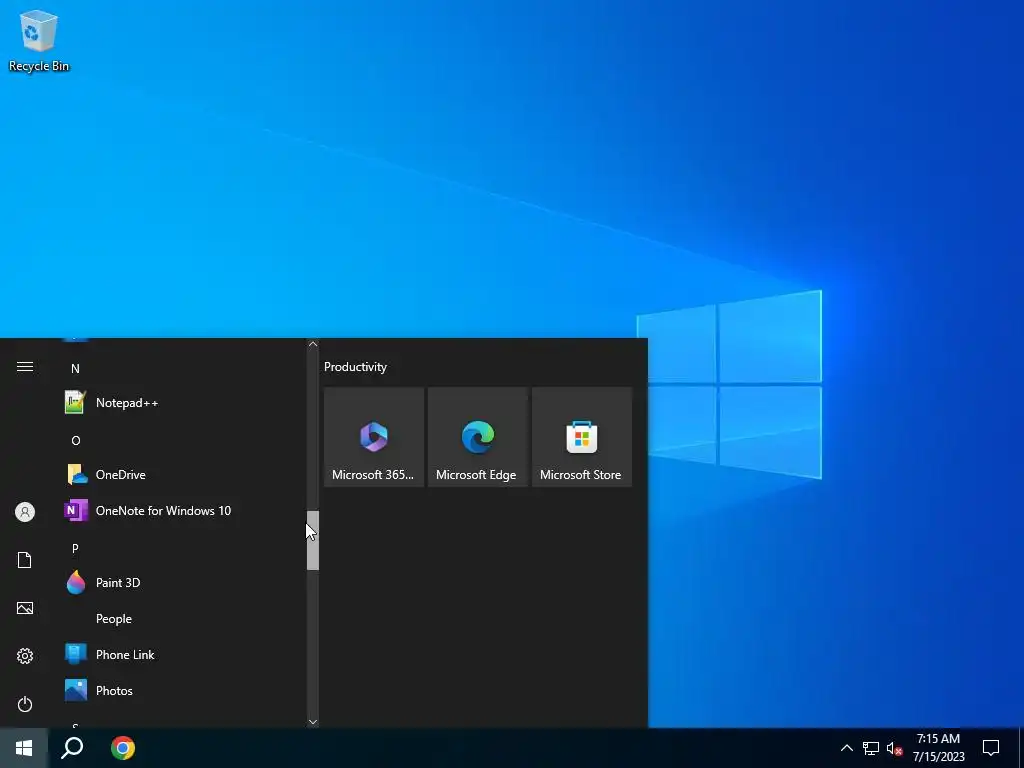Show hidden system tray icons
The height and width of the screenshot is (768, 1024).
pos(846,748)
